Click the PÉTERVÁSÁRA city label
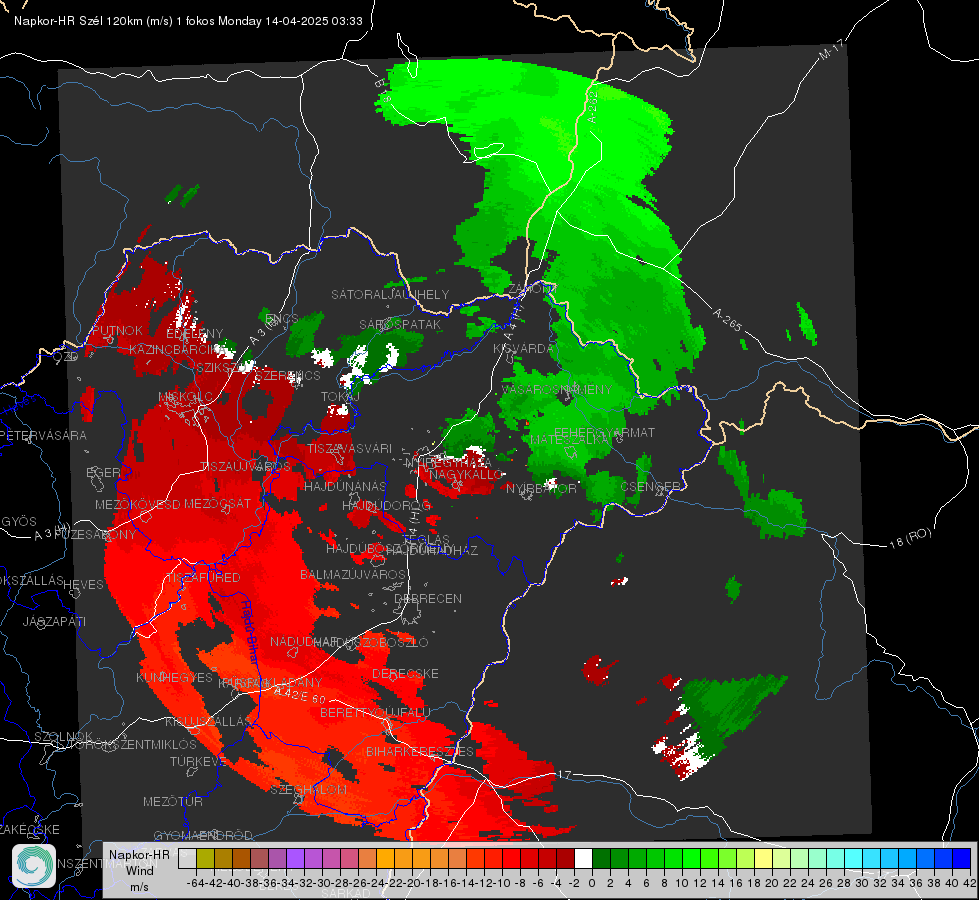 (44, 435)
